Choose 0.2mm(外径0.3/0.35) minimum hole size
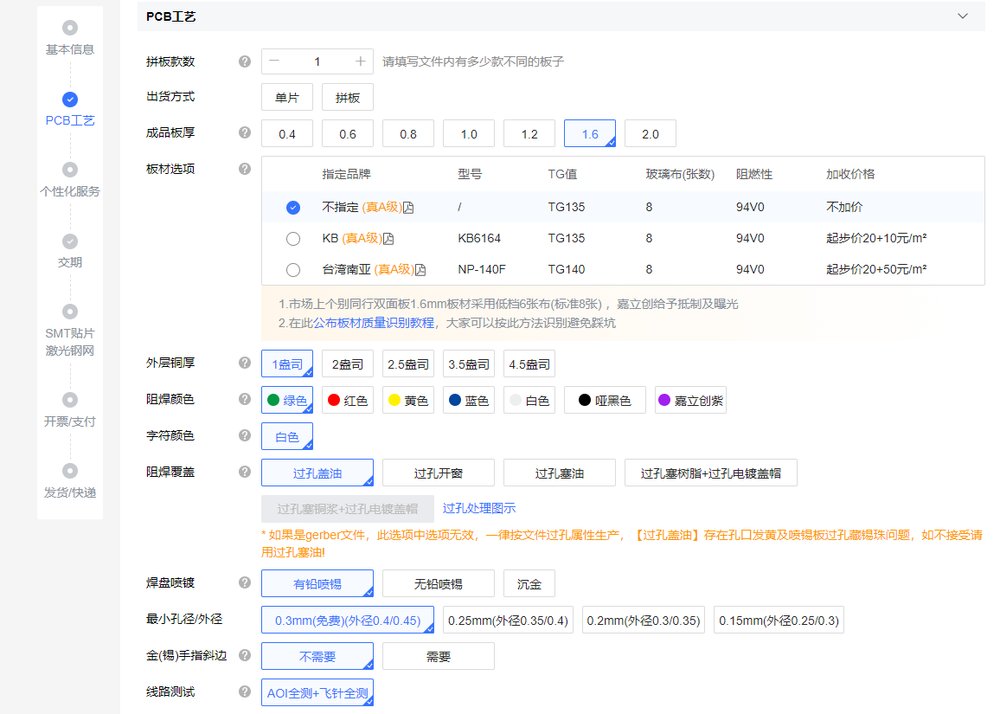The image size is (1000, 714). tap(643, 620)
